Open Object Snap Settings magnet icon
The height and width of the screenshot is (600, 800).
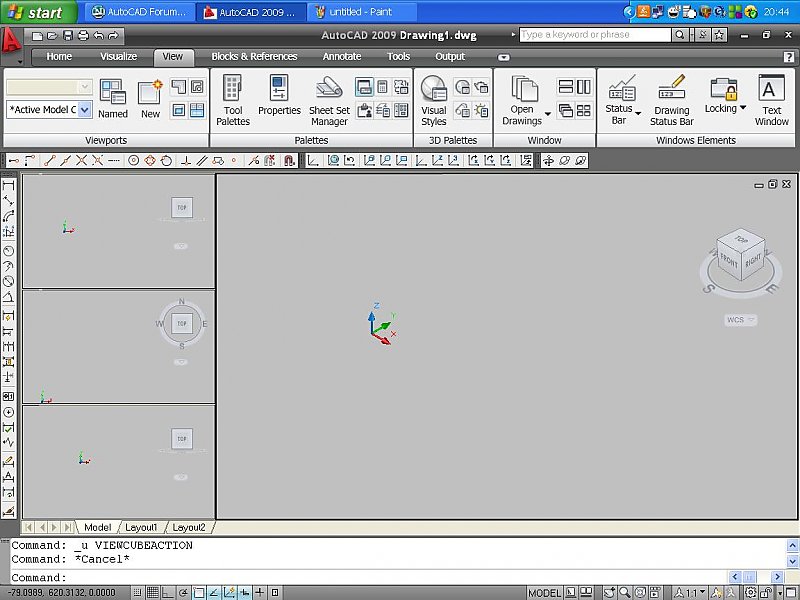pyautogui.click(x=289, y=161)
